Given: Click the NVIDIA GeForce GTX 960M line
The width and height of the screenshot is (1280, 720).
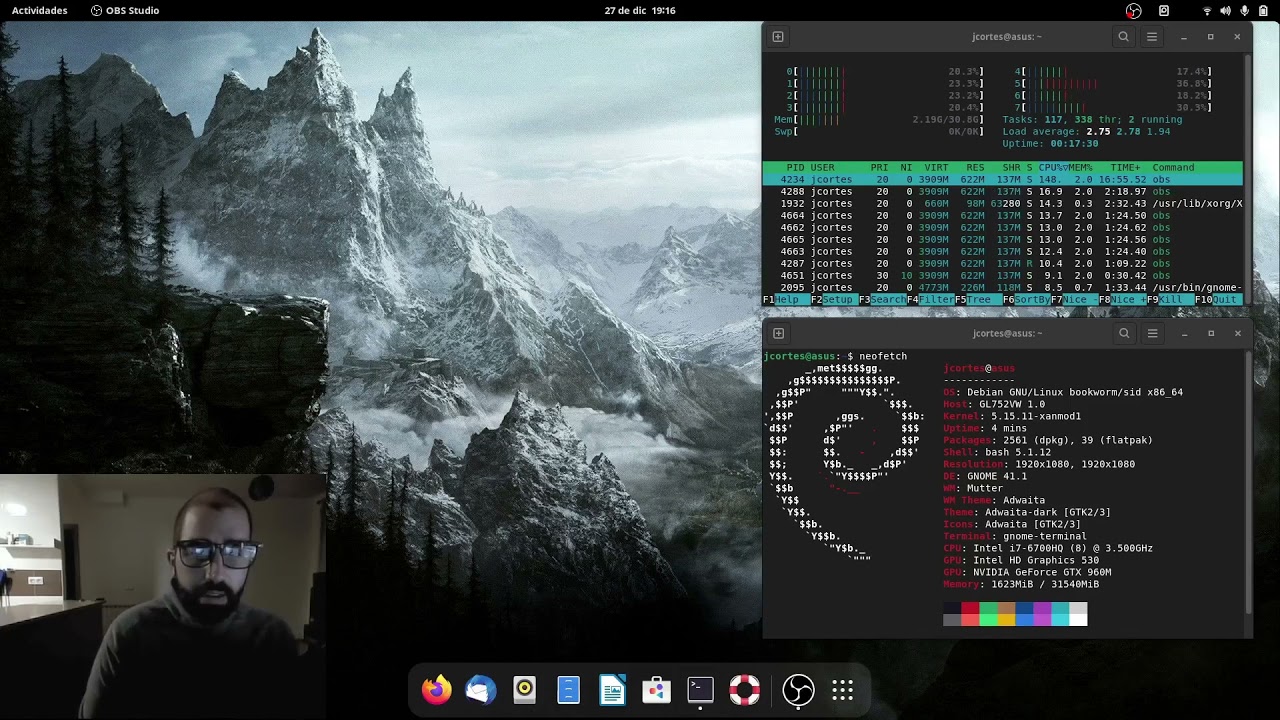Looking at the screenshot, I should coord(1027,572).
